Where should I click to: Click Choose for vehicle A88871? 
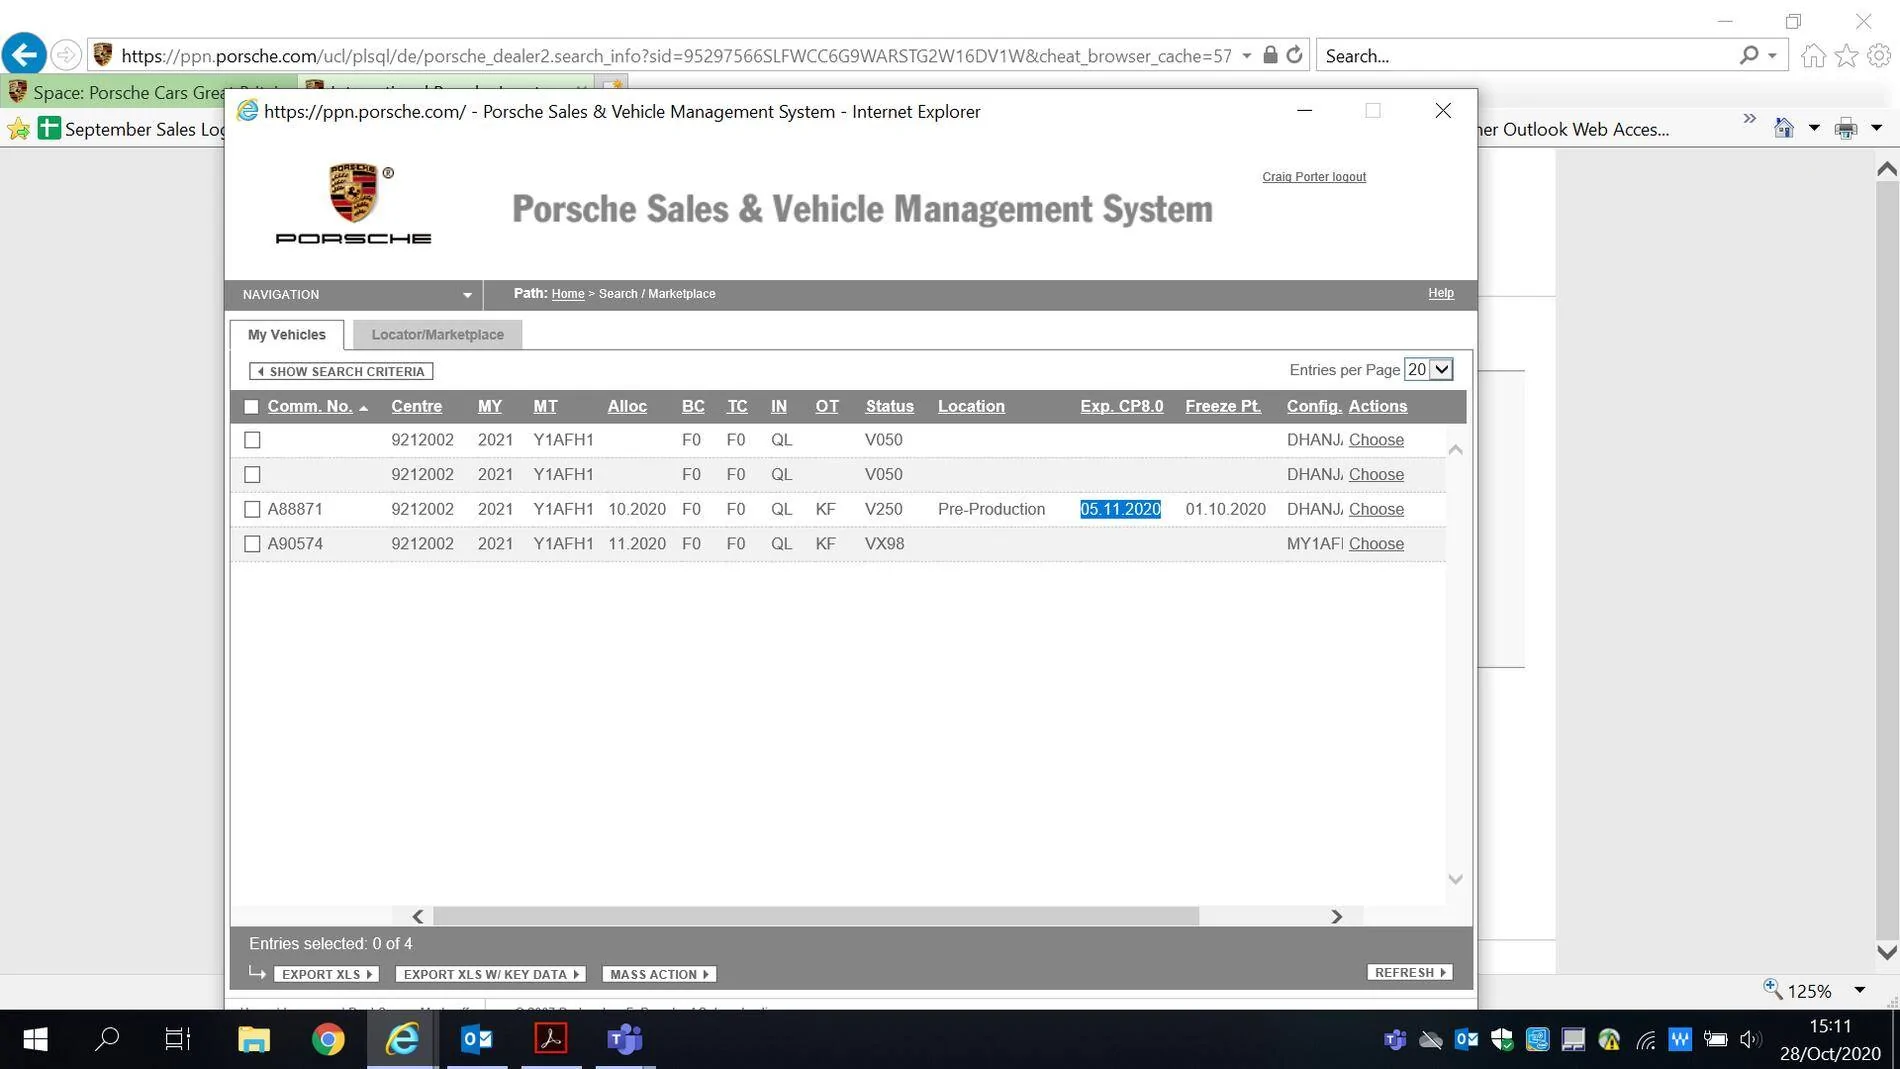point(1376,510)
